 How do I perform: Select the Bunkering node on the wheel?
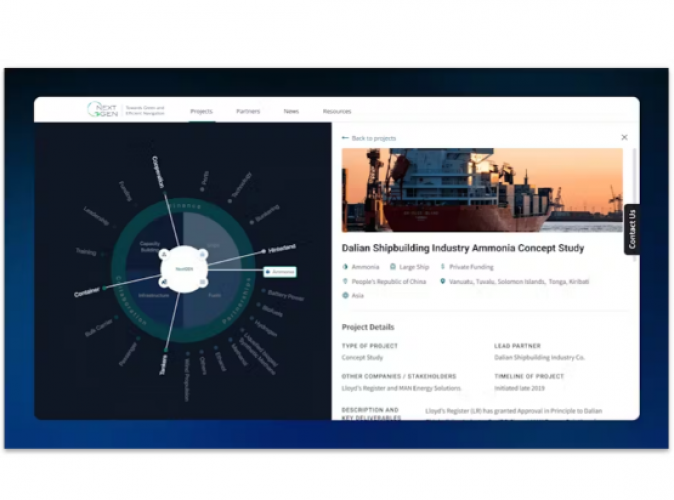[x=266, y=214]
